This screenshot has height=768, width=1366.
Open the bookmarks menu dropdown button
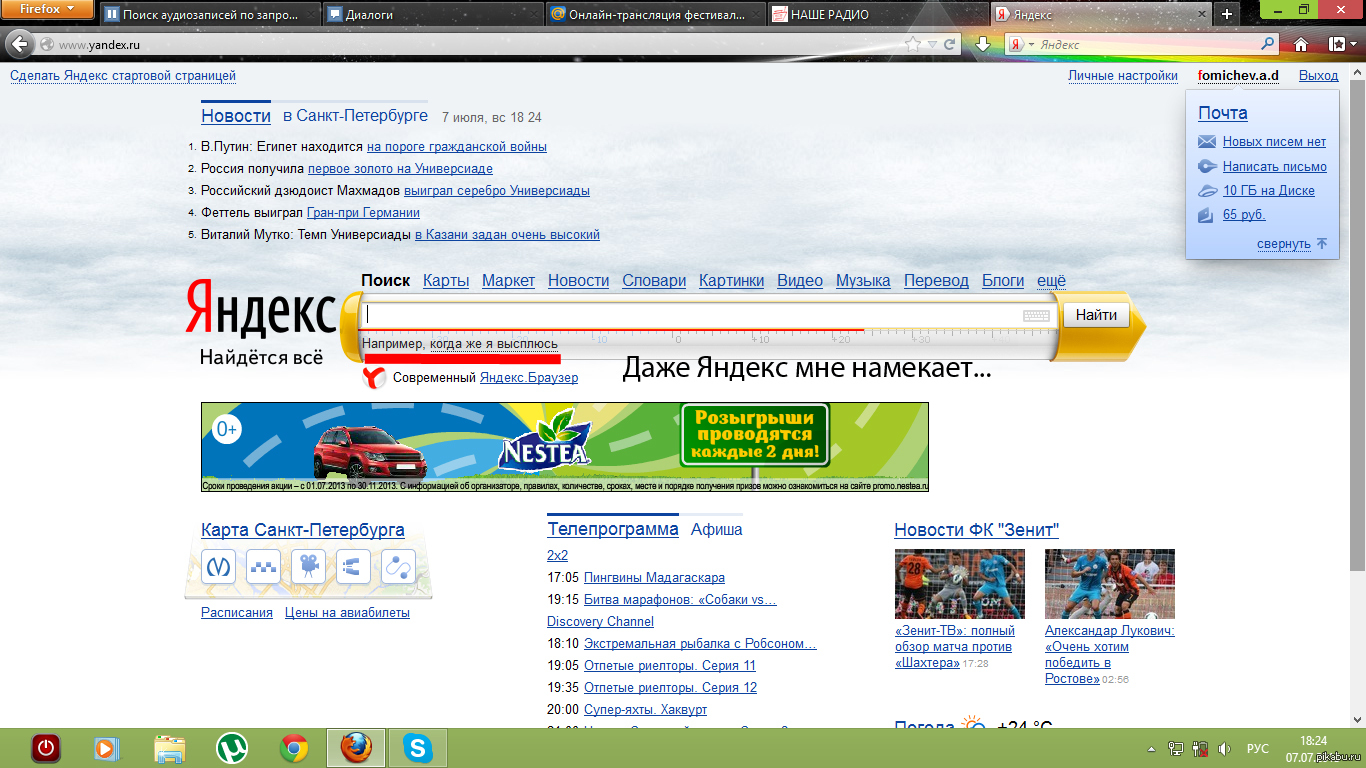(x=1340, y=44)
